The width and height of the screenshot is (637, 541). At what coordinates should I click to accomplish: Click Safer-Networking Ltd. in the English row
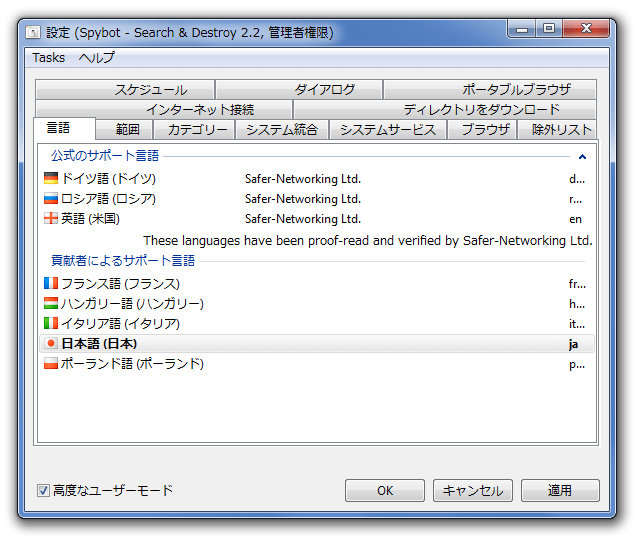[x=303, y=219]
